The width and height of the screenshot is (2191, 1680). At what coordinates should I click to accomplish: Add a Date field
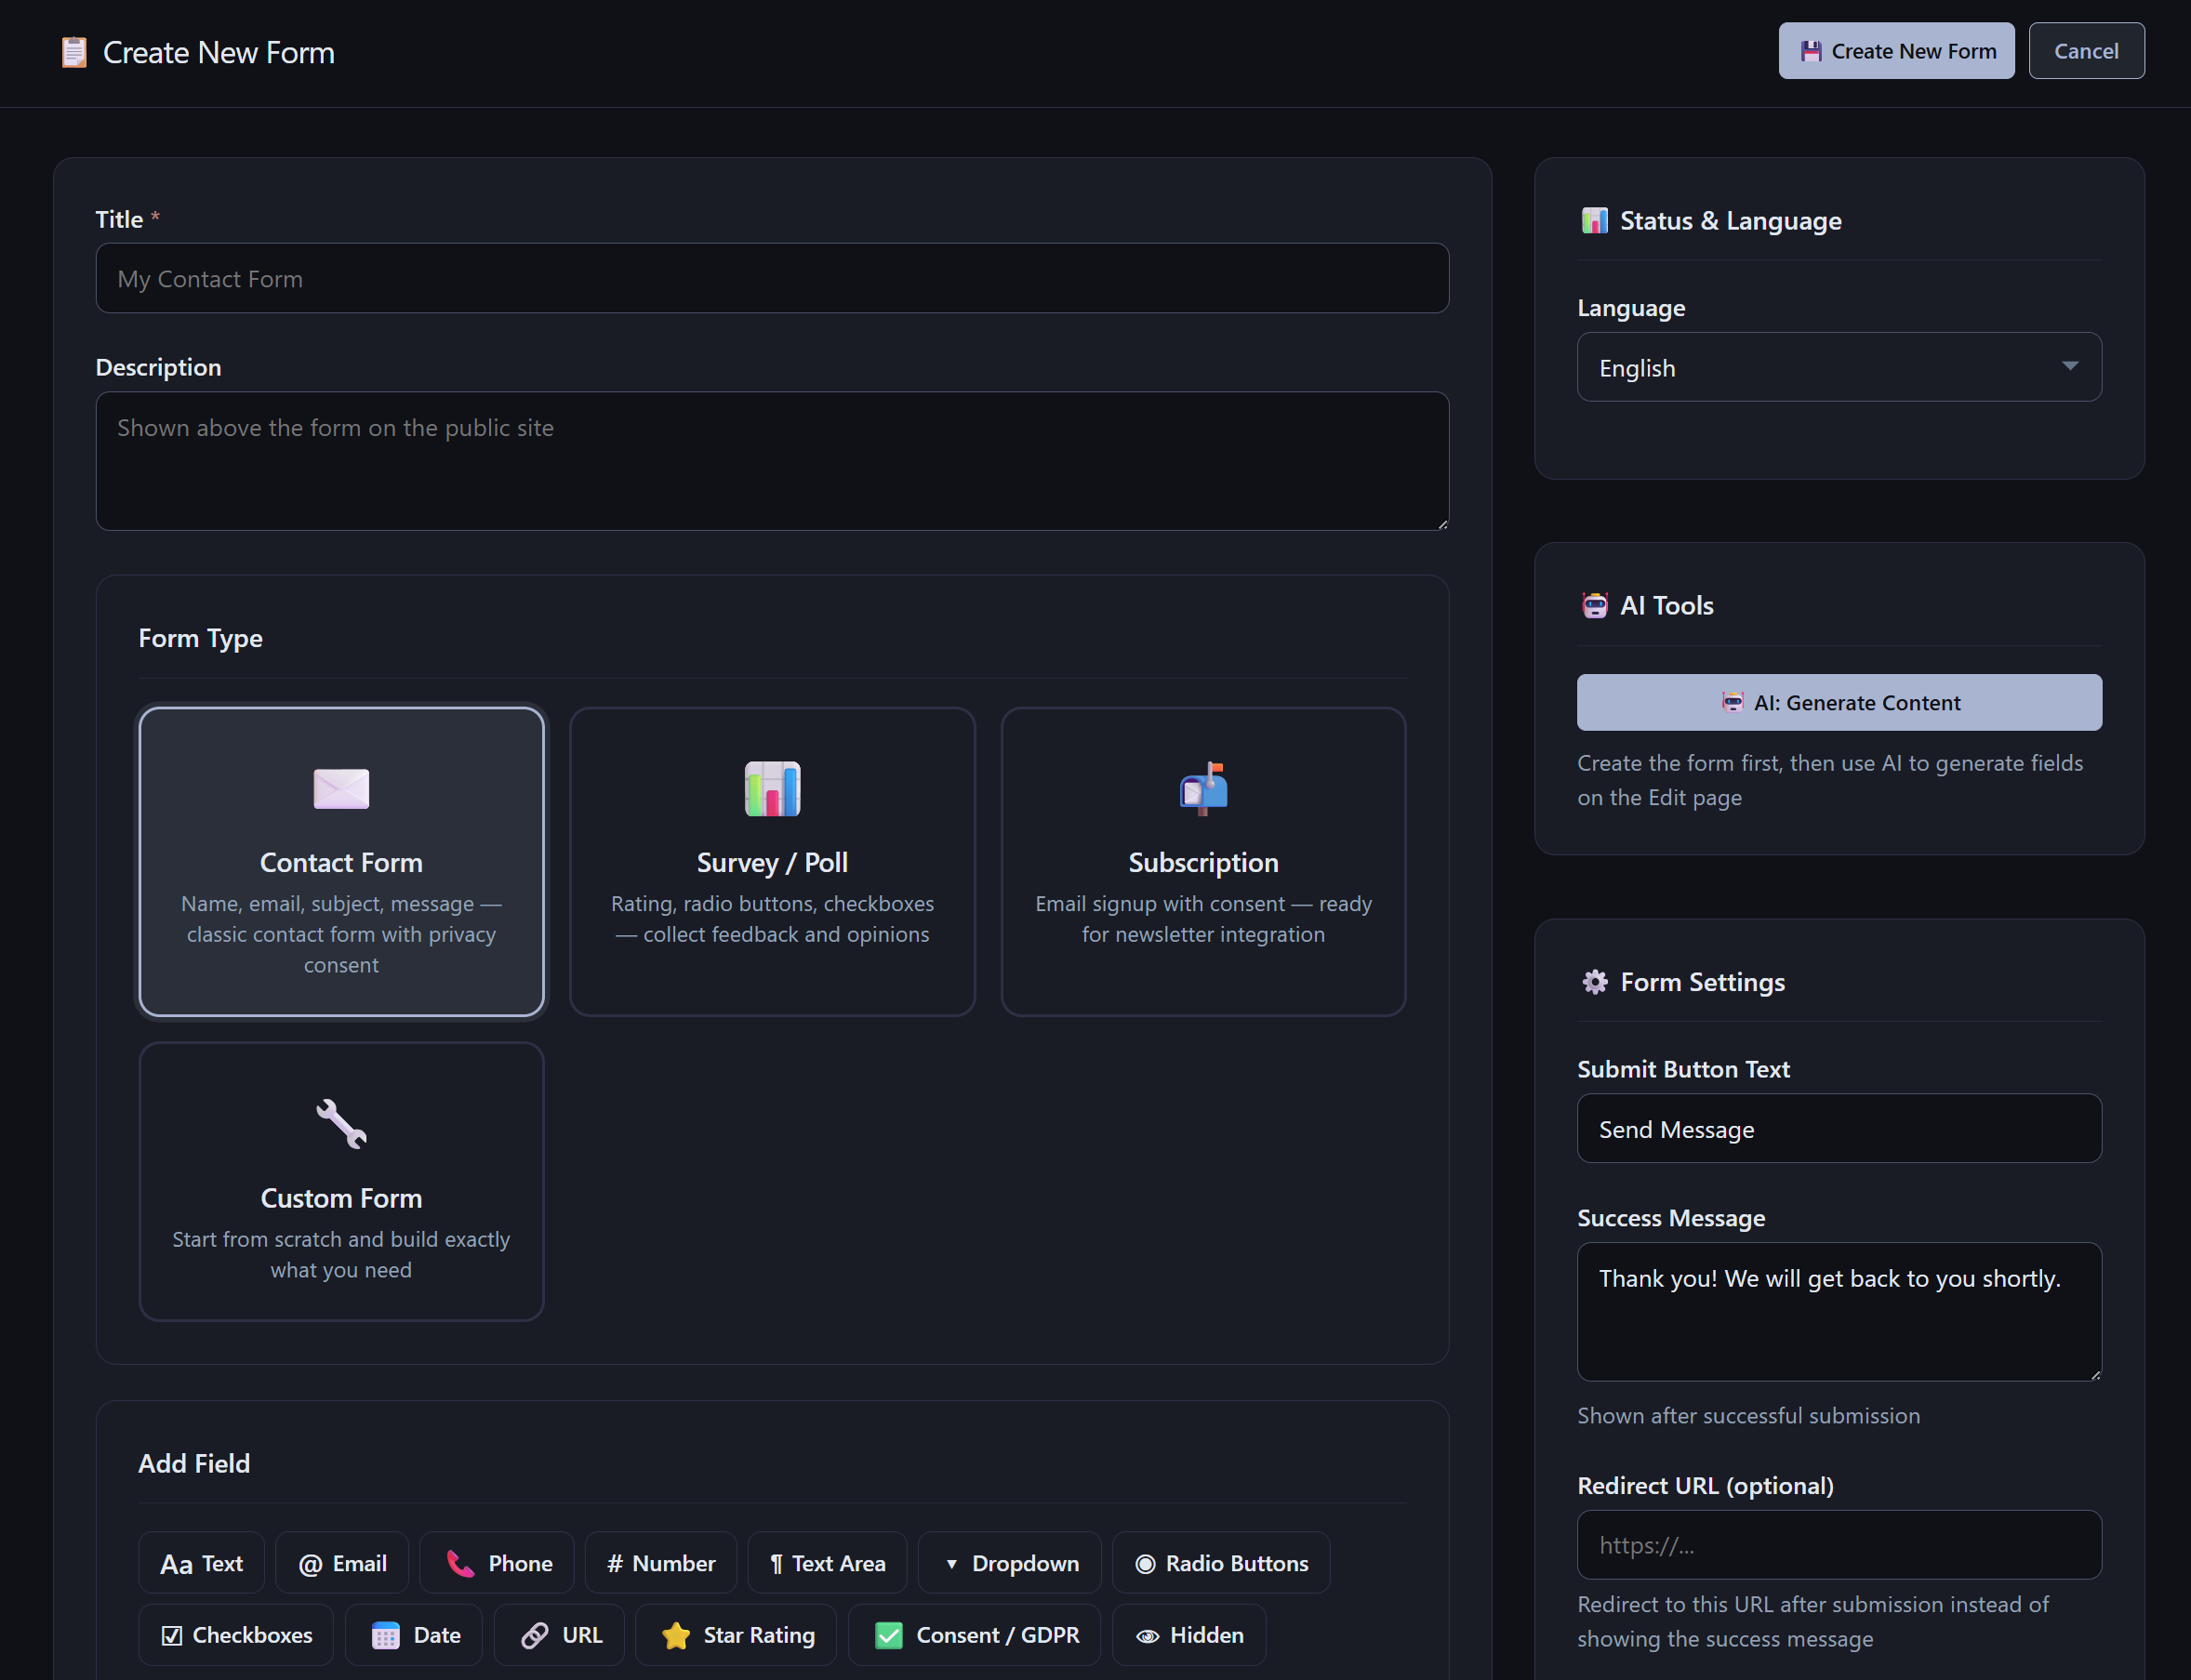point(414,1635)
